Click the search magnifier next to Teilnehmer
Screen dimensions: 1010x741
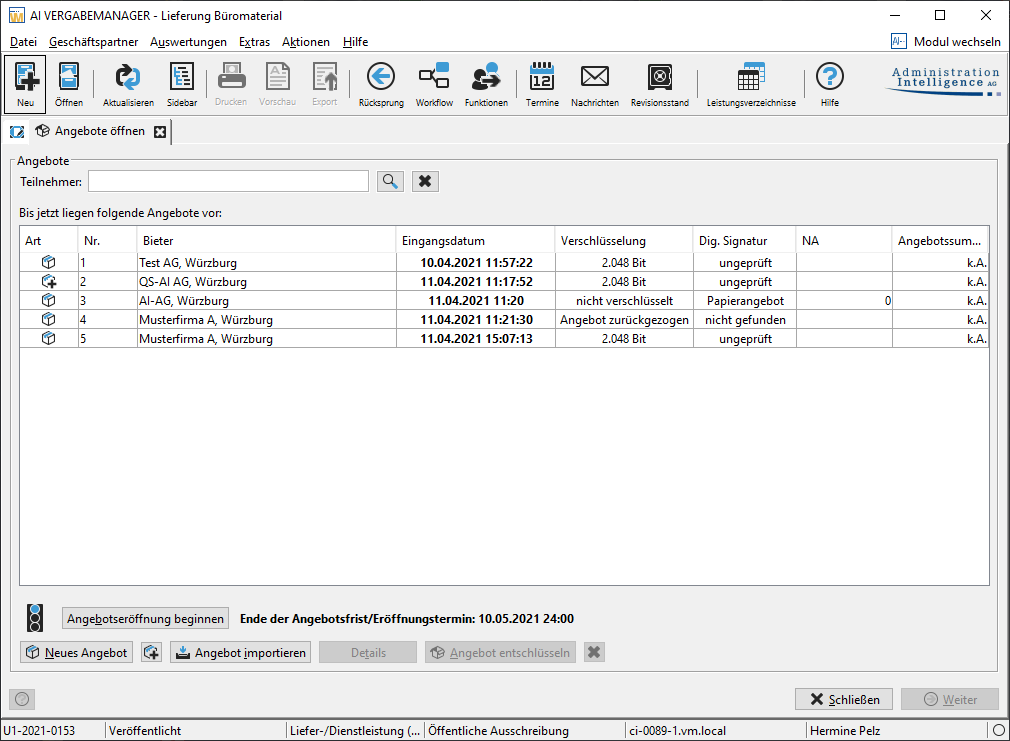pyautogui.click(x=390, y=181)
